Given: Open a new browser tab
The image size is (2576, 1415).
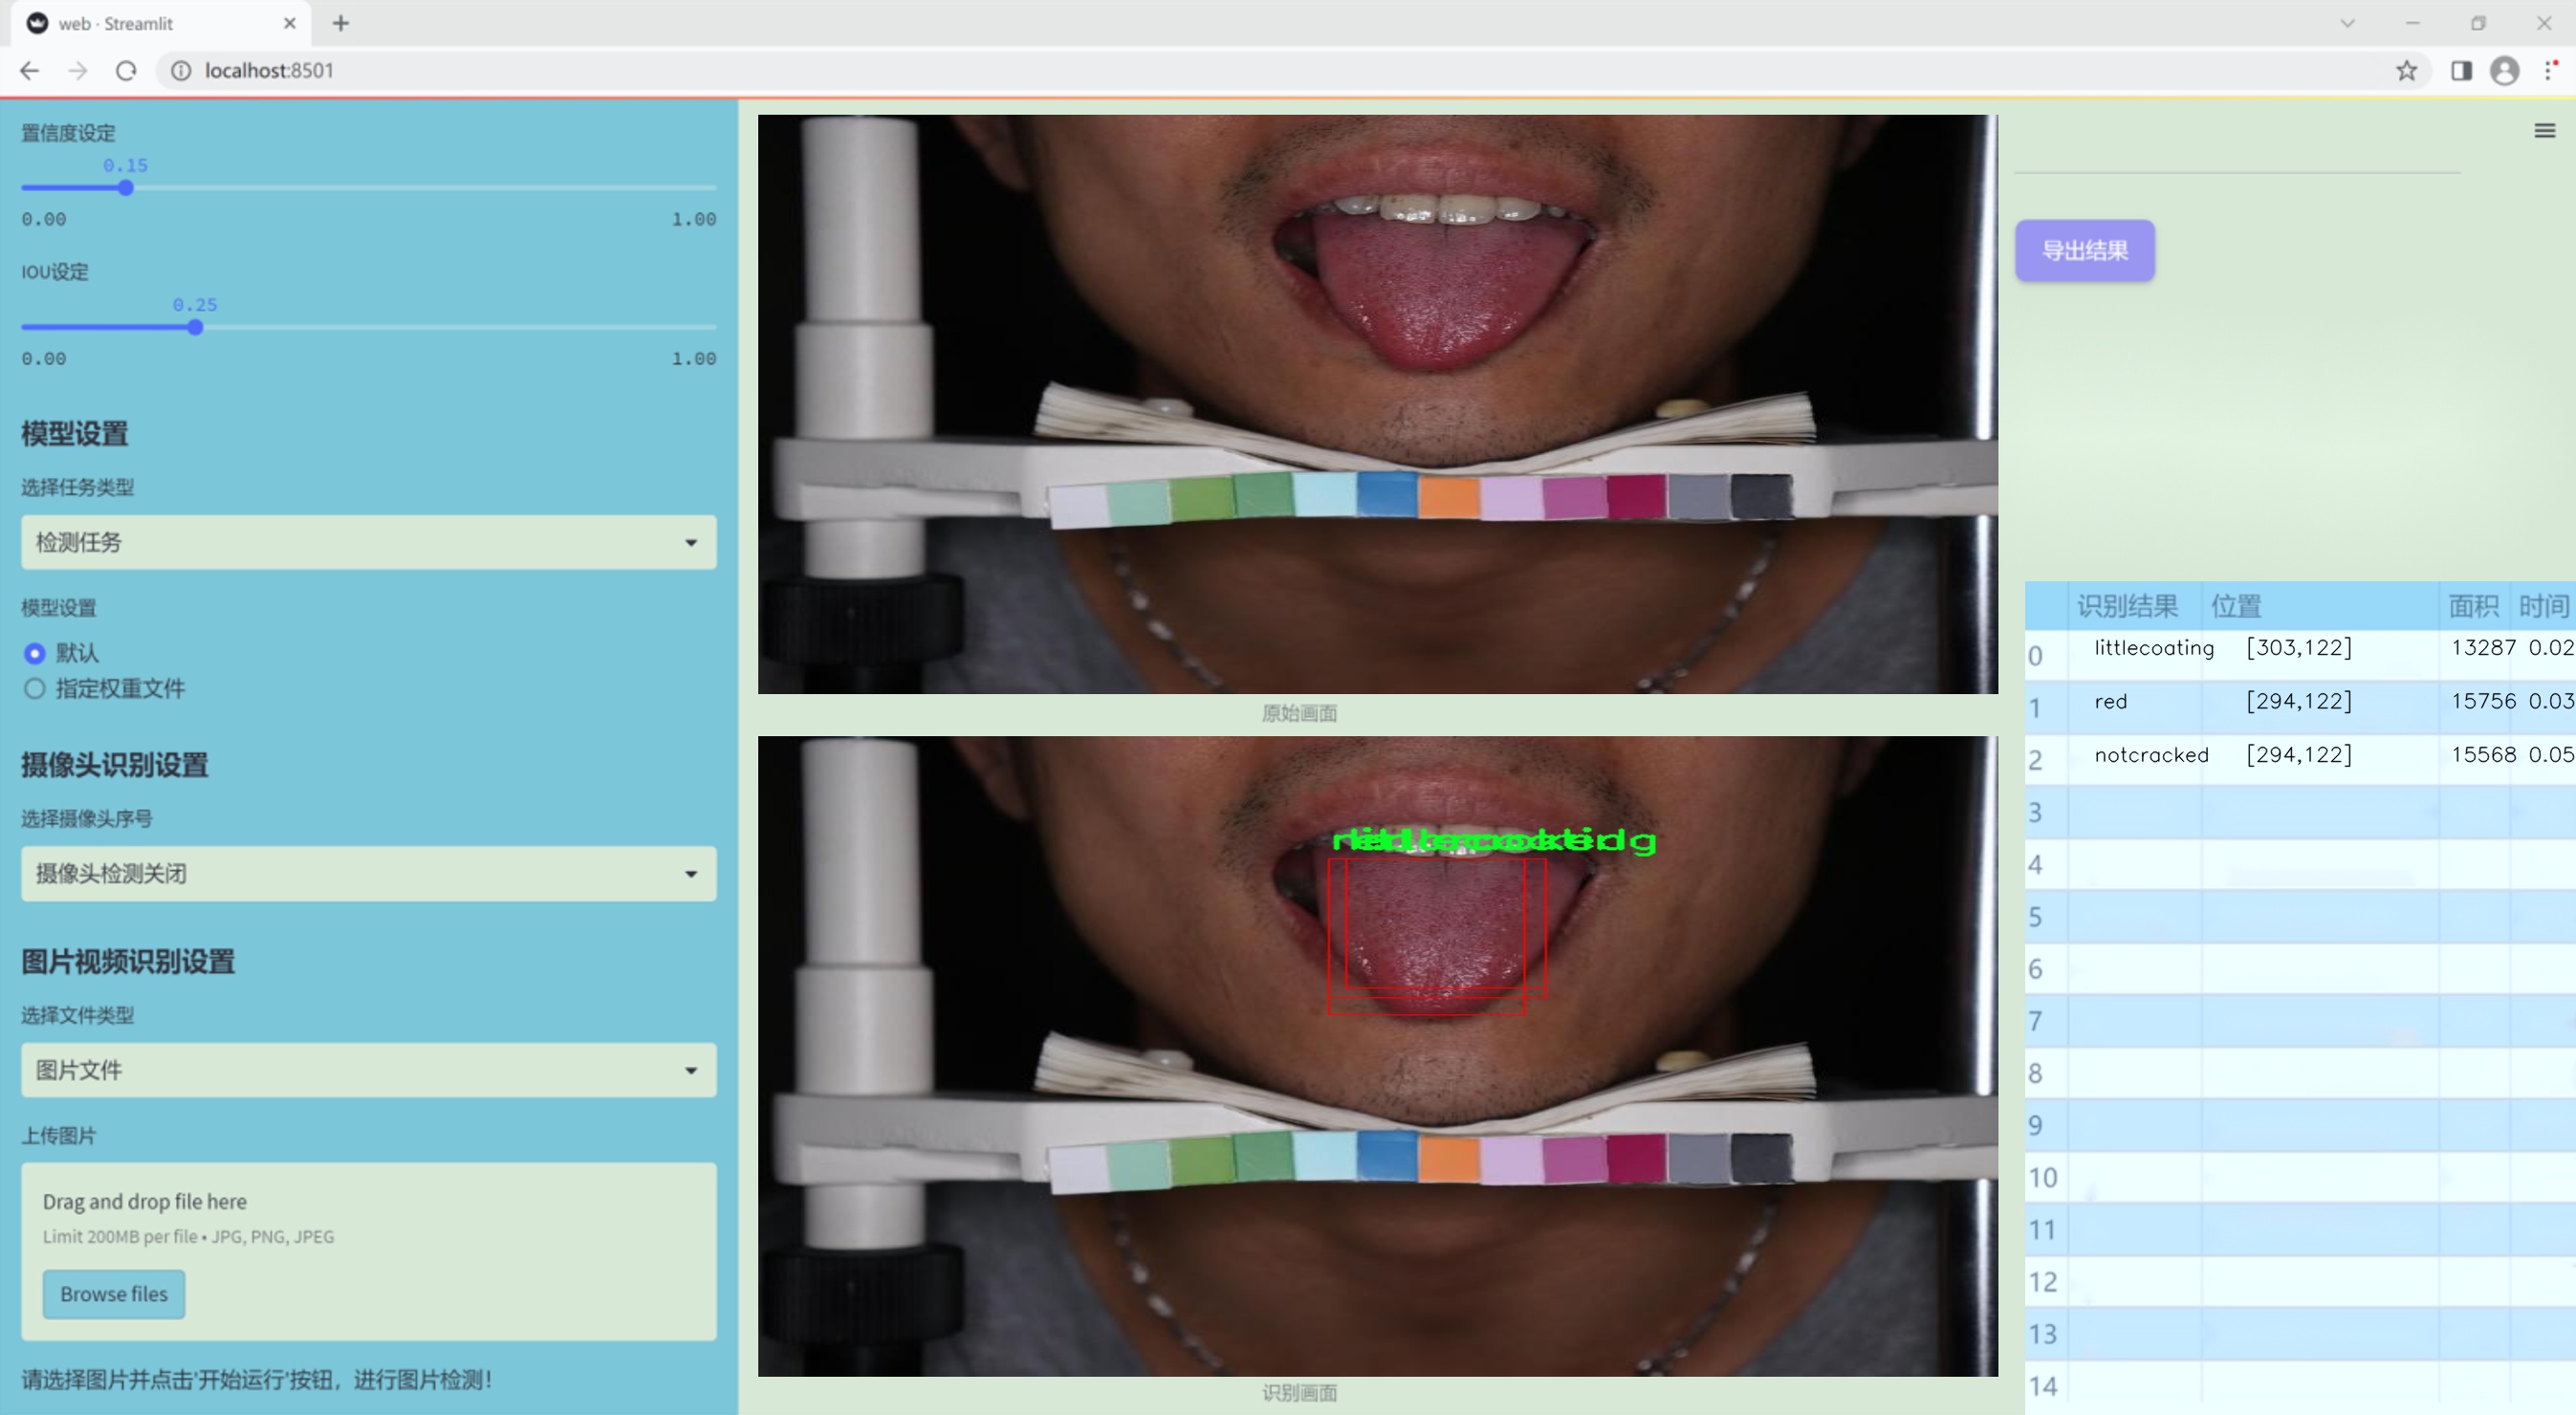Looking at the screenshot, I should [x=341, y=23].
